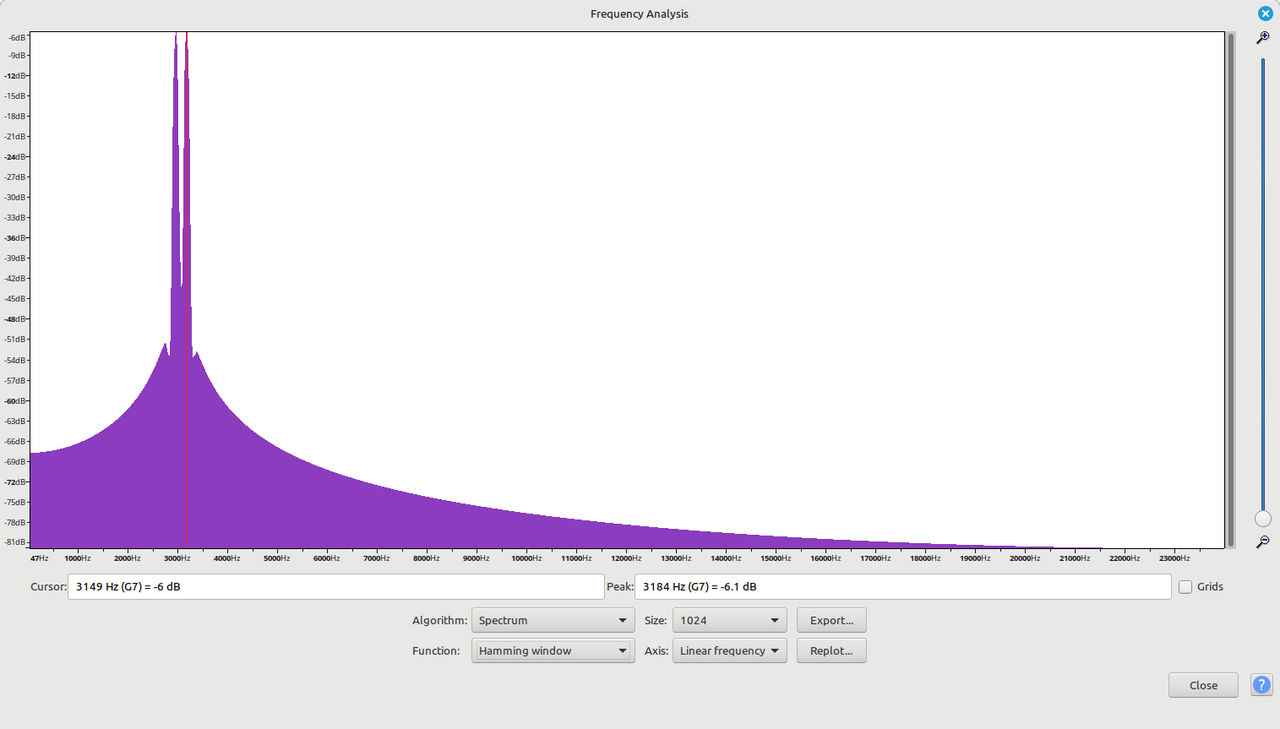
Task: Click the zoom in magnifier icon
Action: (x=1263, y=37)
